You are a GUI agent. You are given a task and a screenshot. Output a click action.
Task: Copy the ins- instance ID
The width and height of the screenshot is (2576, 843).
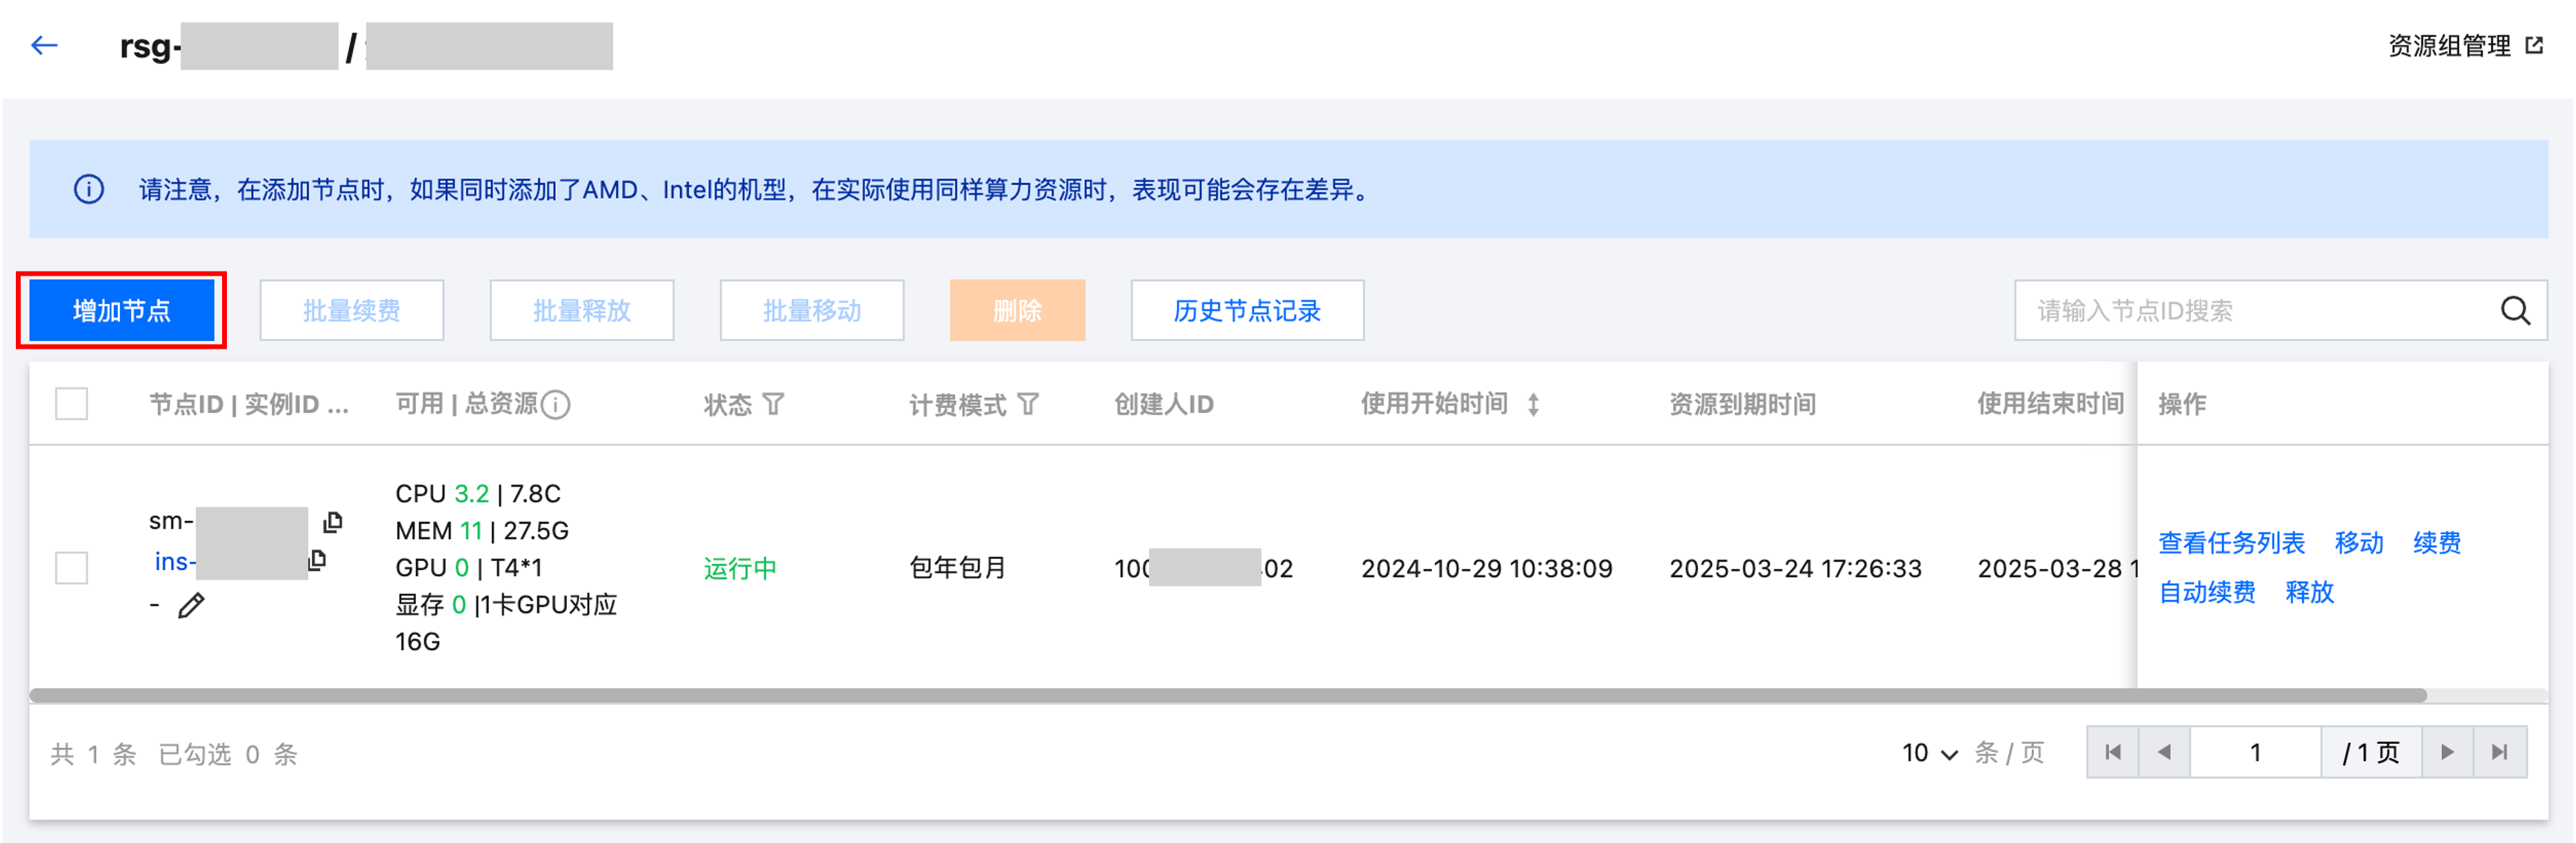318,561
